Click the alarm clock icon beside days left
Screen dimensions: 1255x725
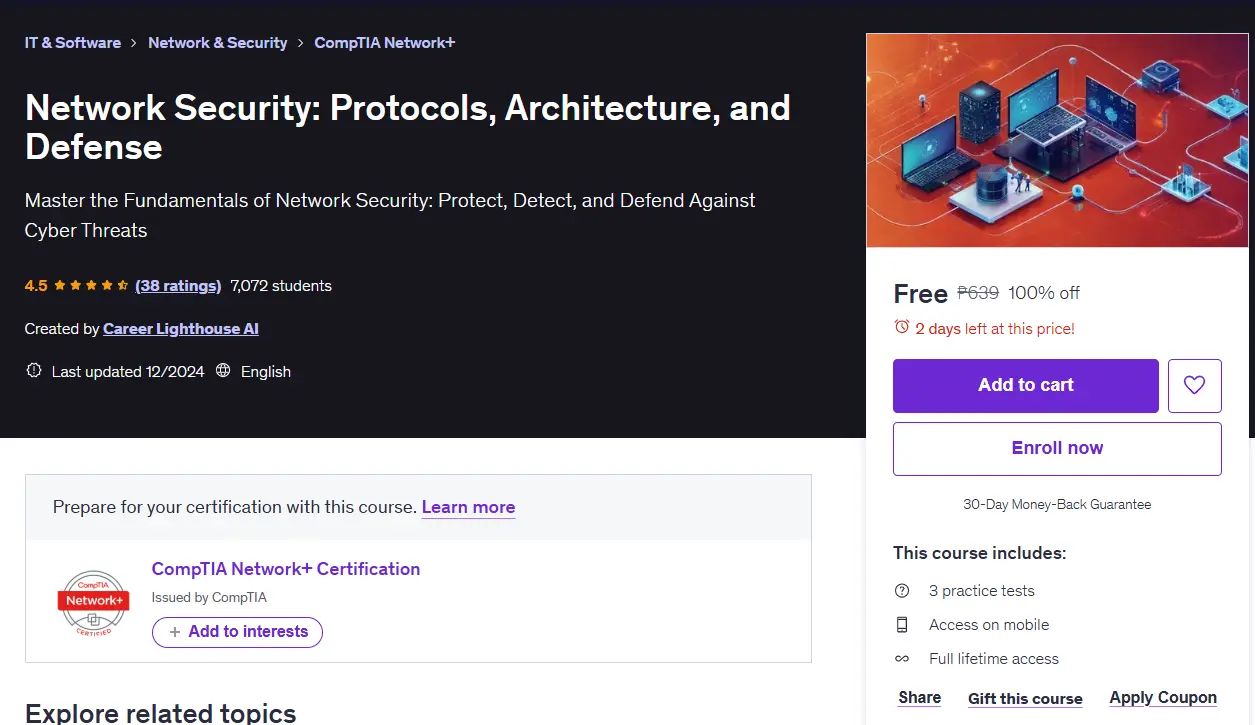(x=902, y=327)
